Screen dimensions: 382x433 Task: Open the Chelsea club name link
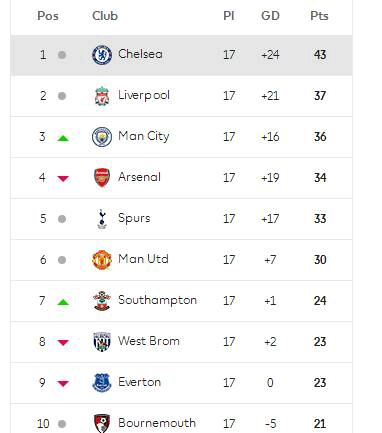pyautogui.click(x=140, y=54)
